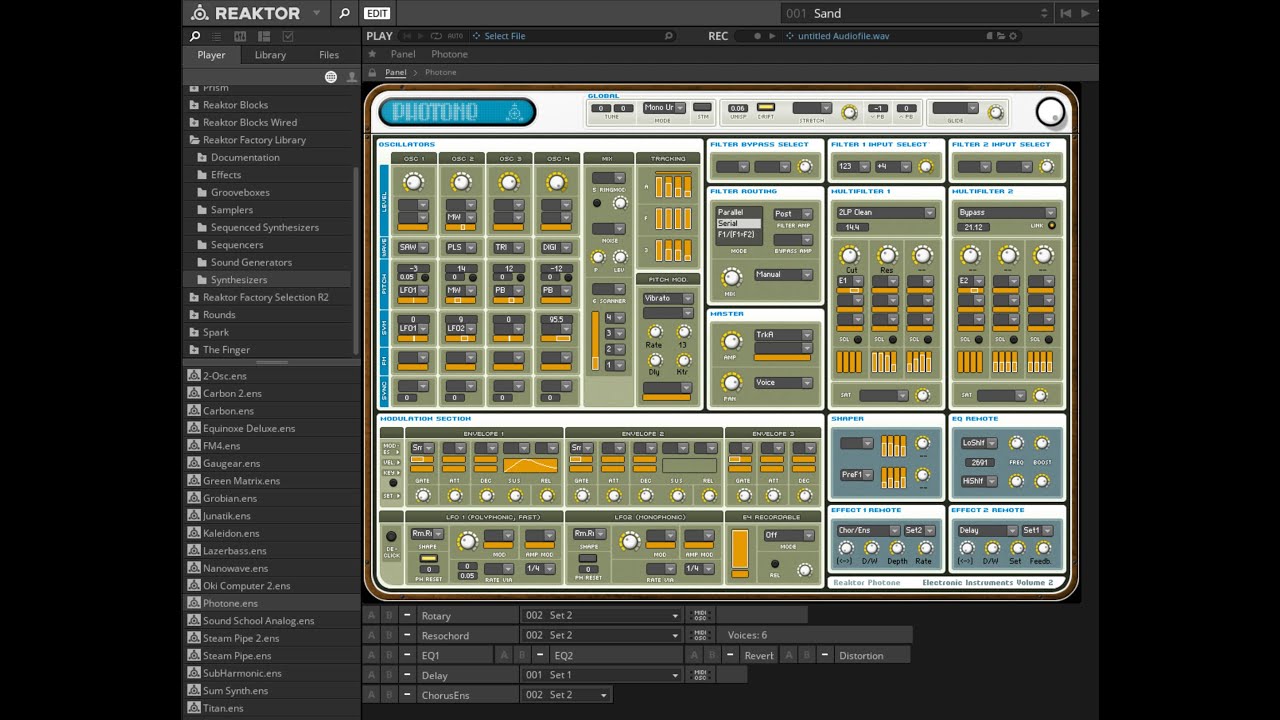Open OSC 4 DIGI waveform dropdown
The height and width of the screenshot is (720, 1280).
tap(555, 247)
